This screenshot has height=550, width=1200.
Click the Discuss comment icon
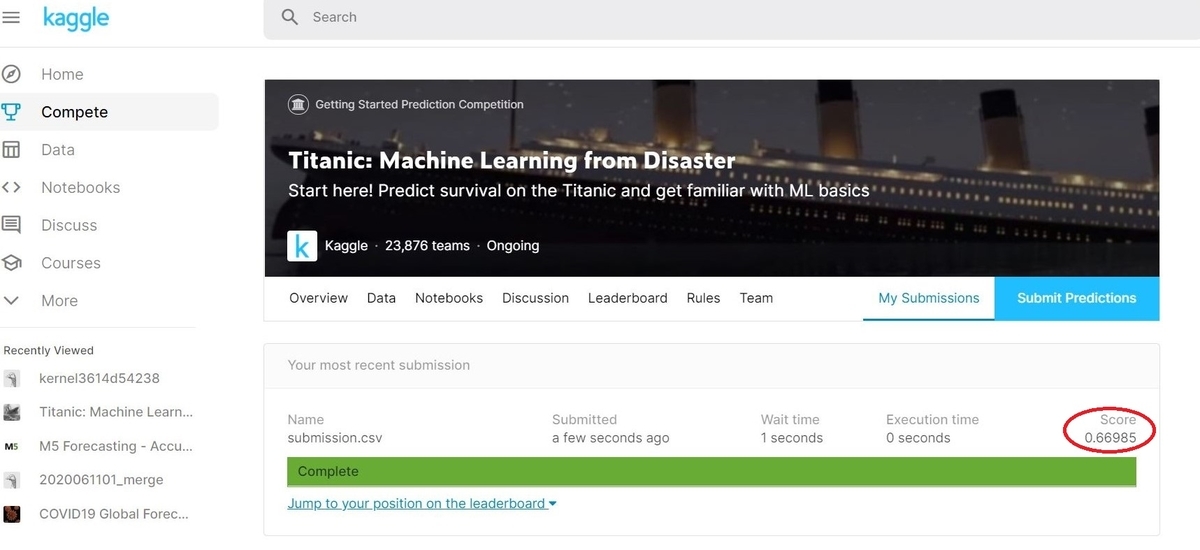[12, 225]
